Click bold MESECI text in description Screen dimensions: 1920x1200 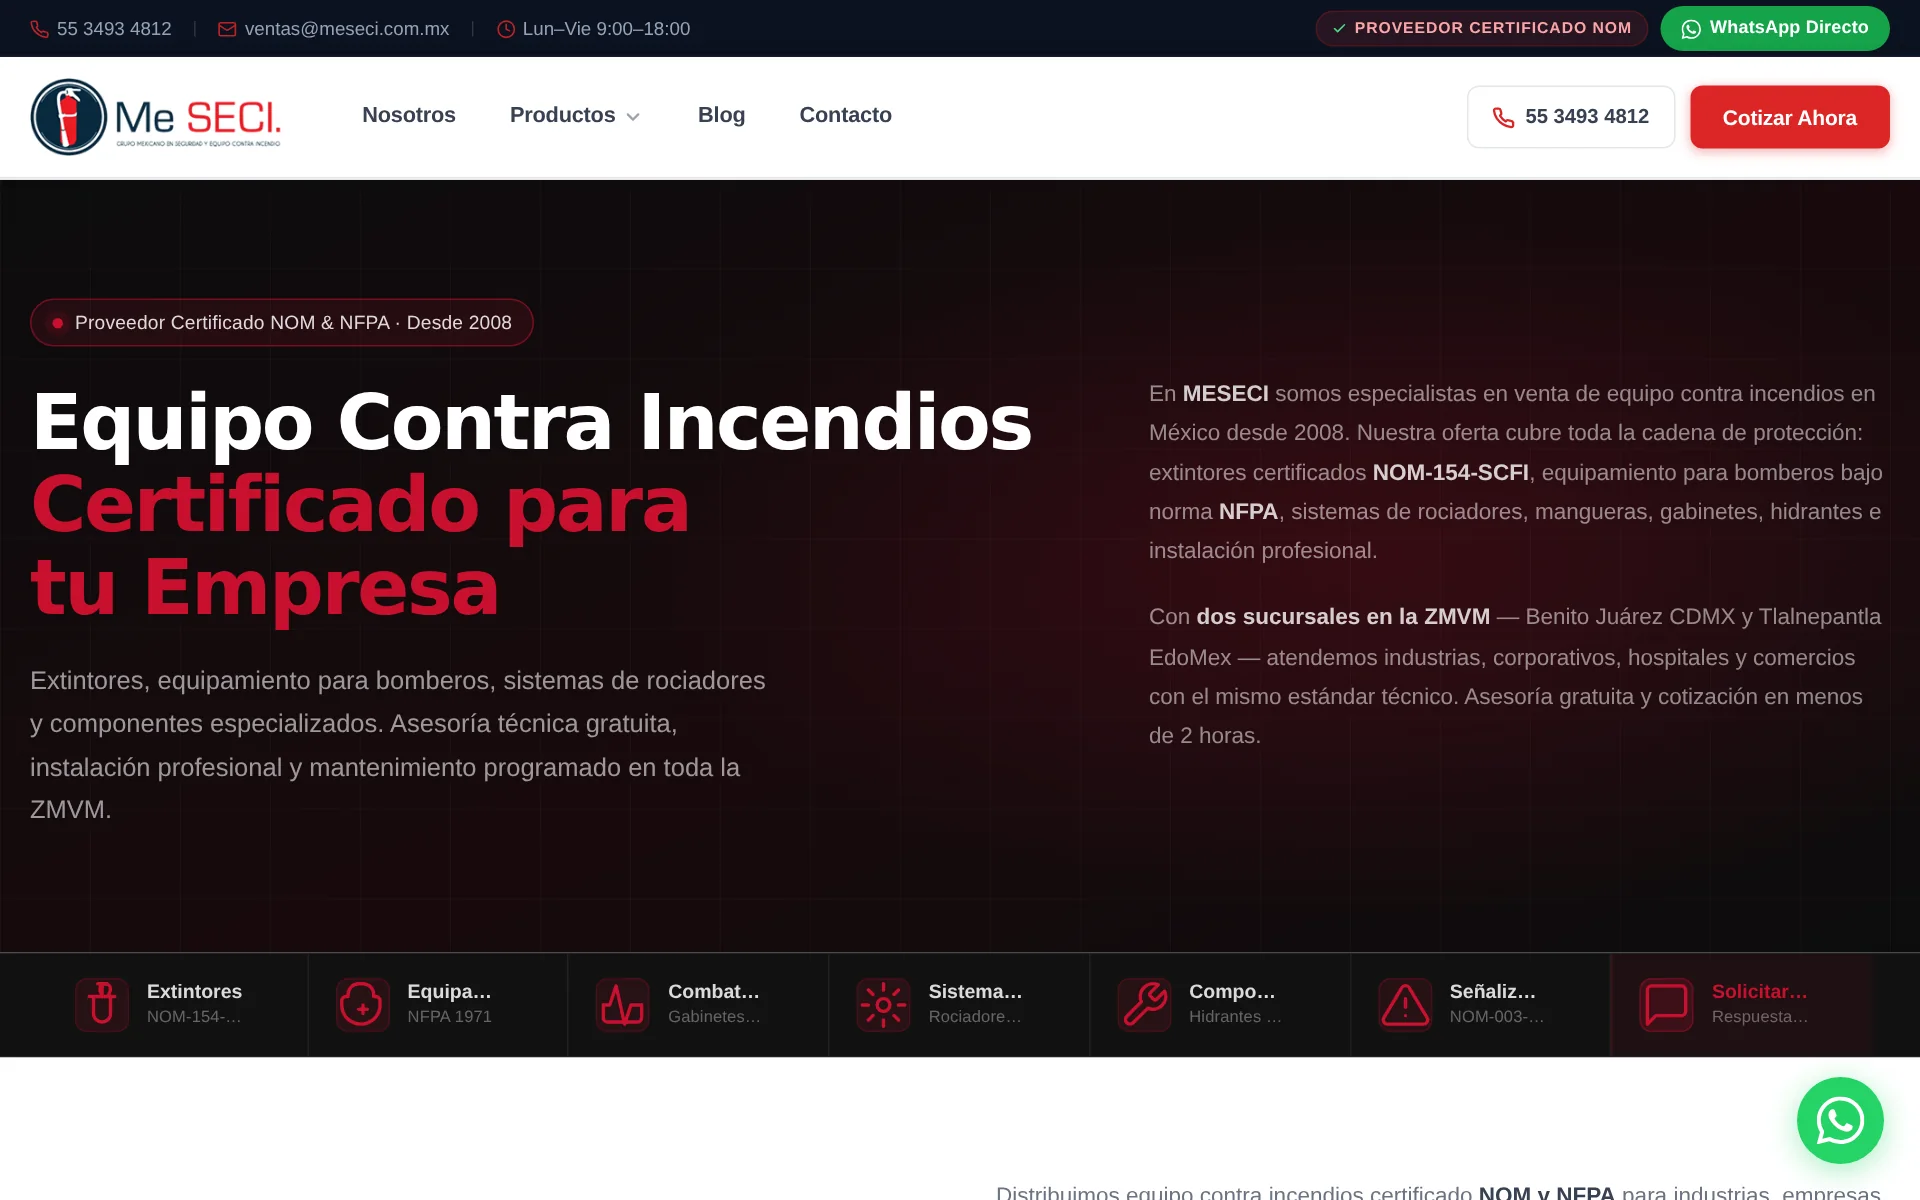coord(1225,393)
